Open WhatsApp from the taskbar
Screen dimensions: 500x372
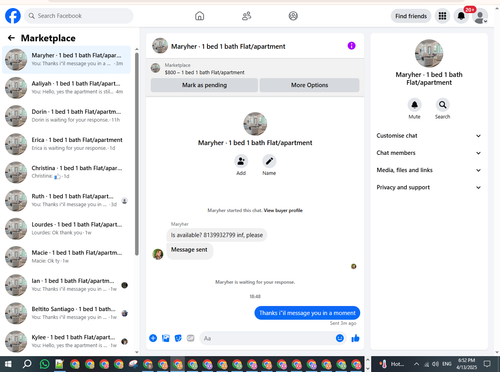tap(44, 364)
